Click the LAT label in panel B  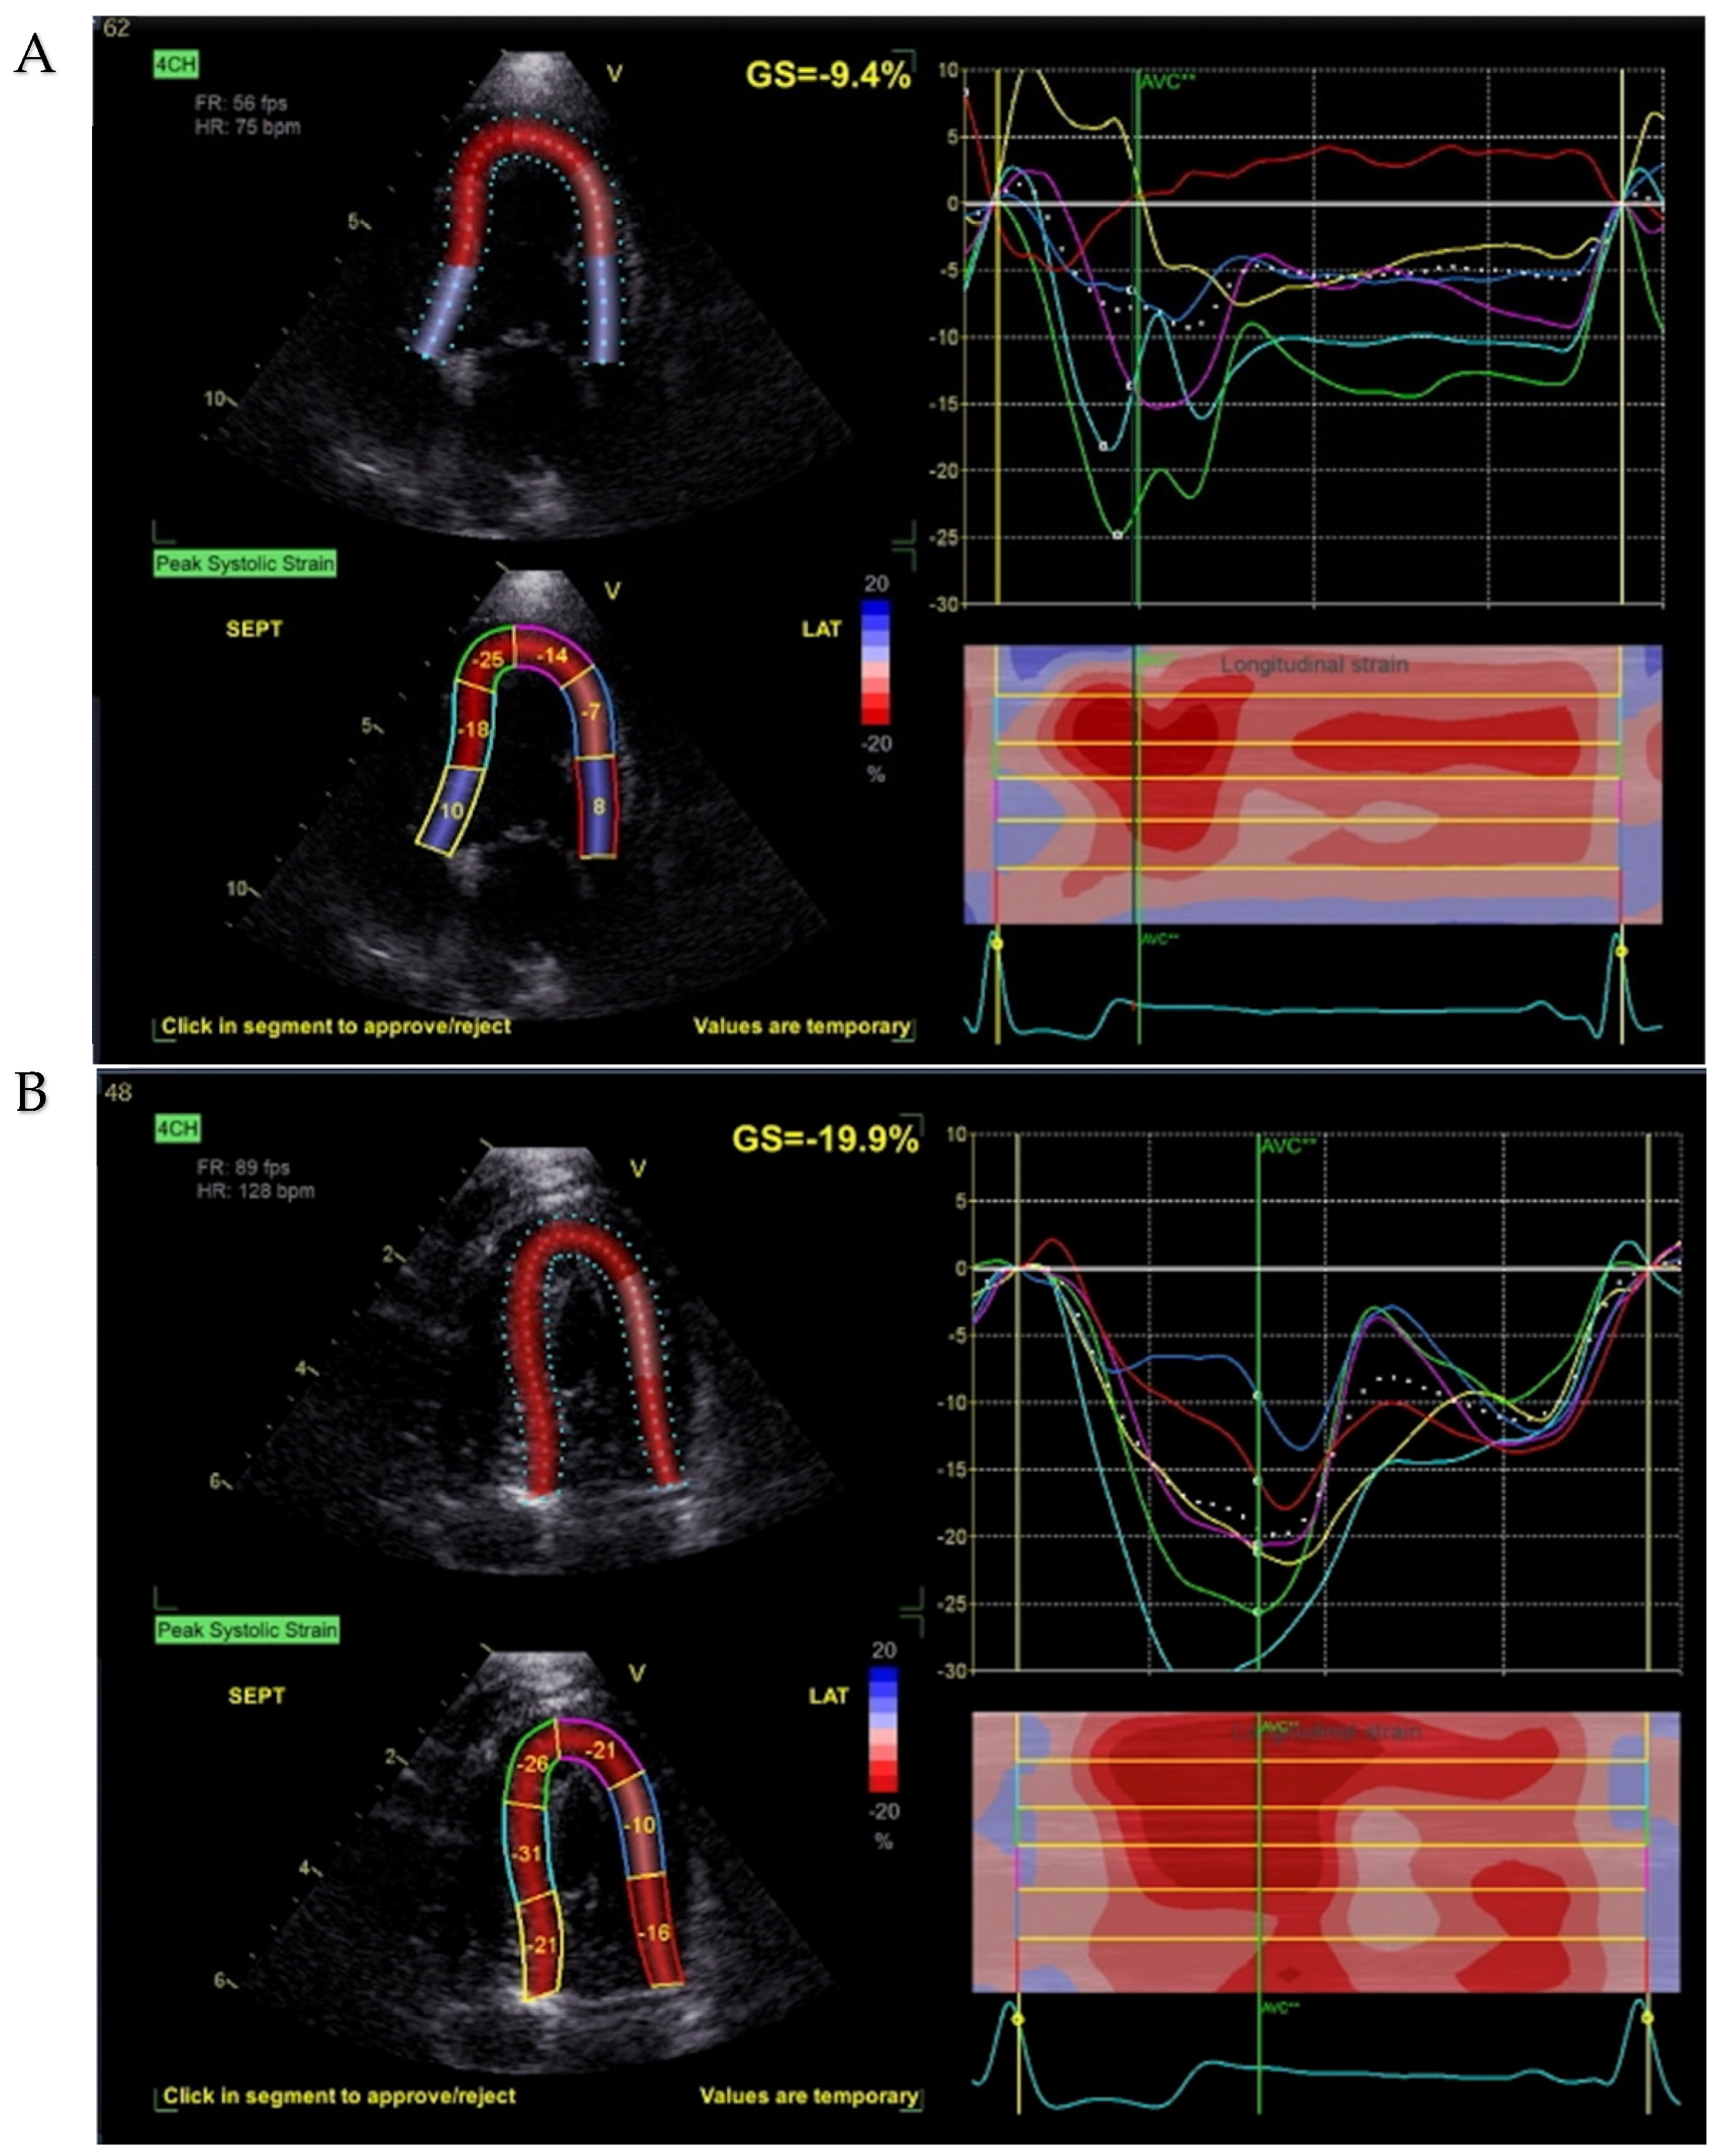pyautogui.click(x=828, y=1696)
